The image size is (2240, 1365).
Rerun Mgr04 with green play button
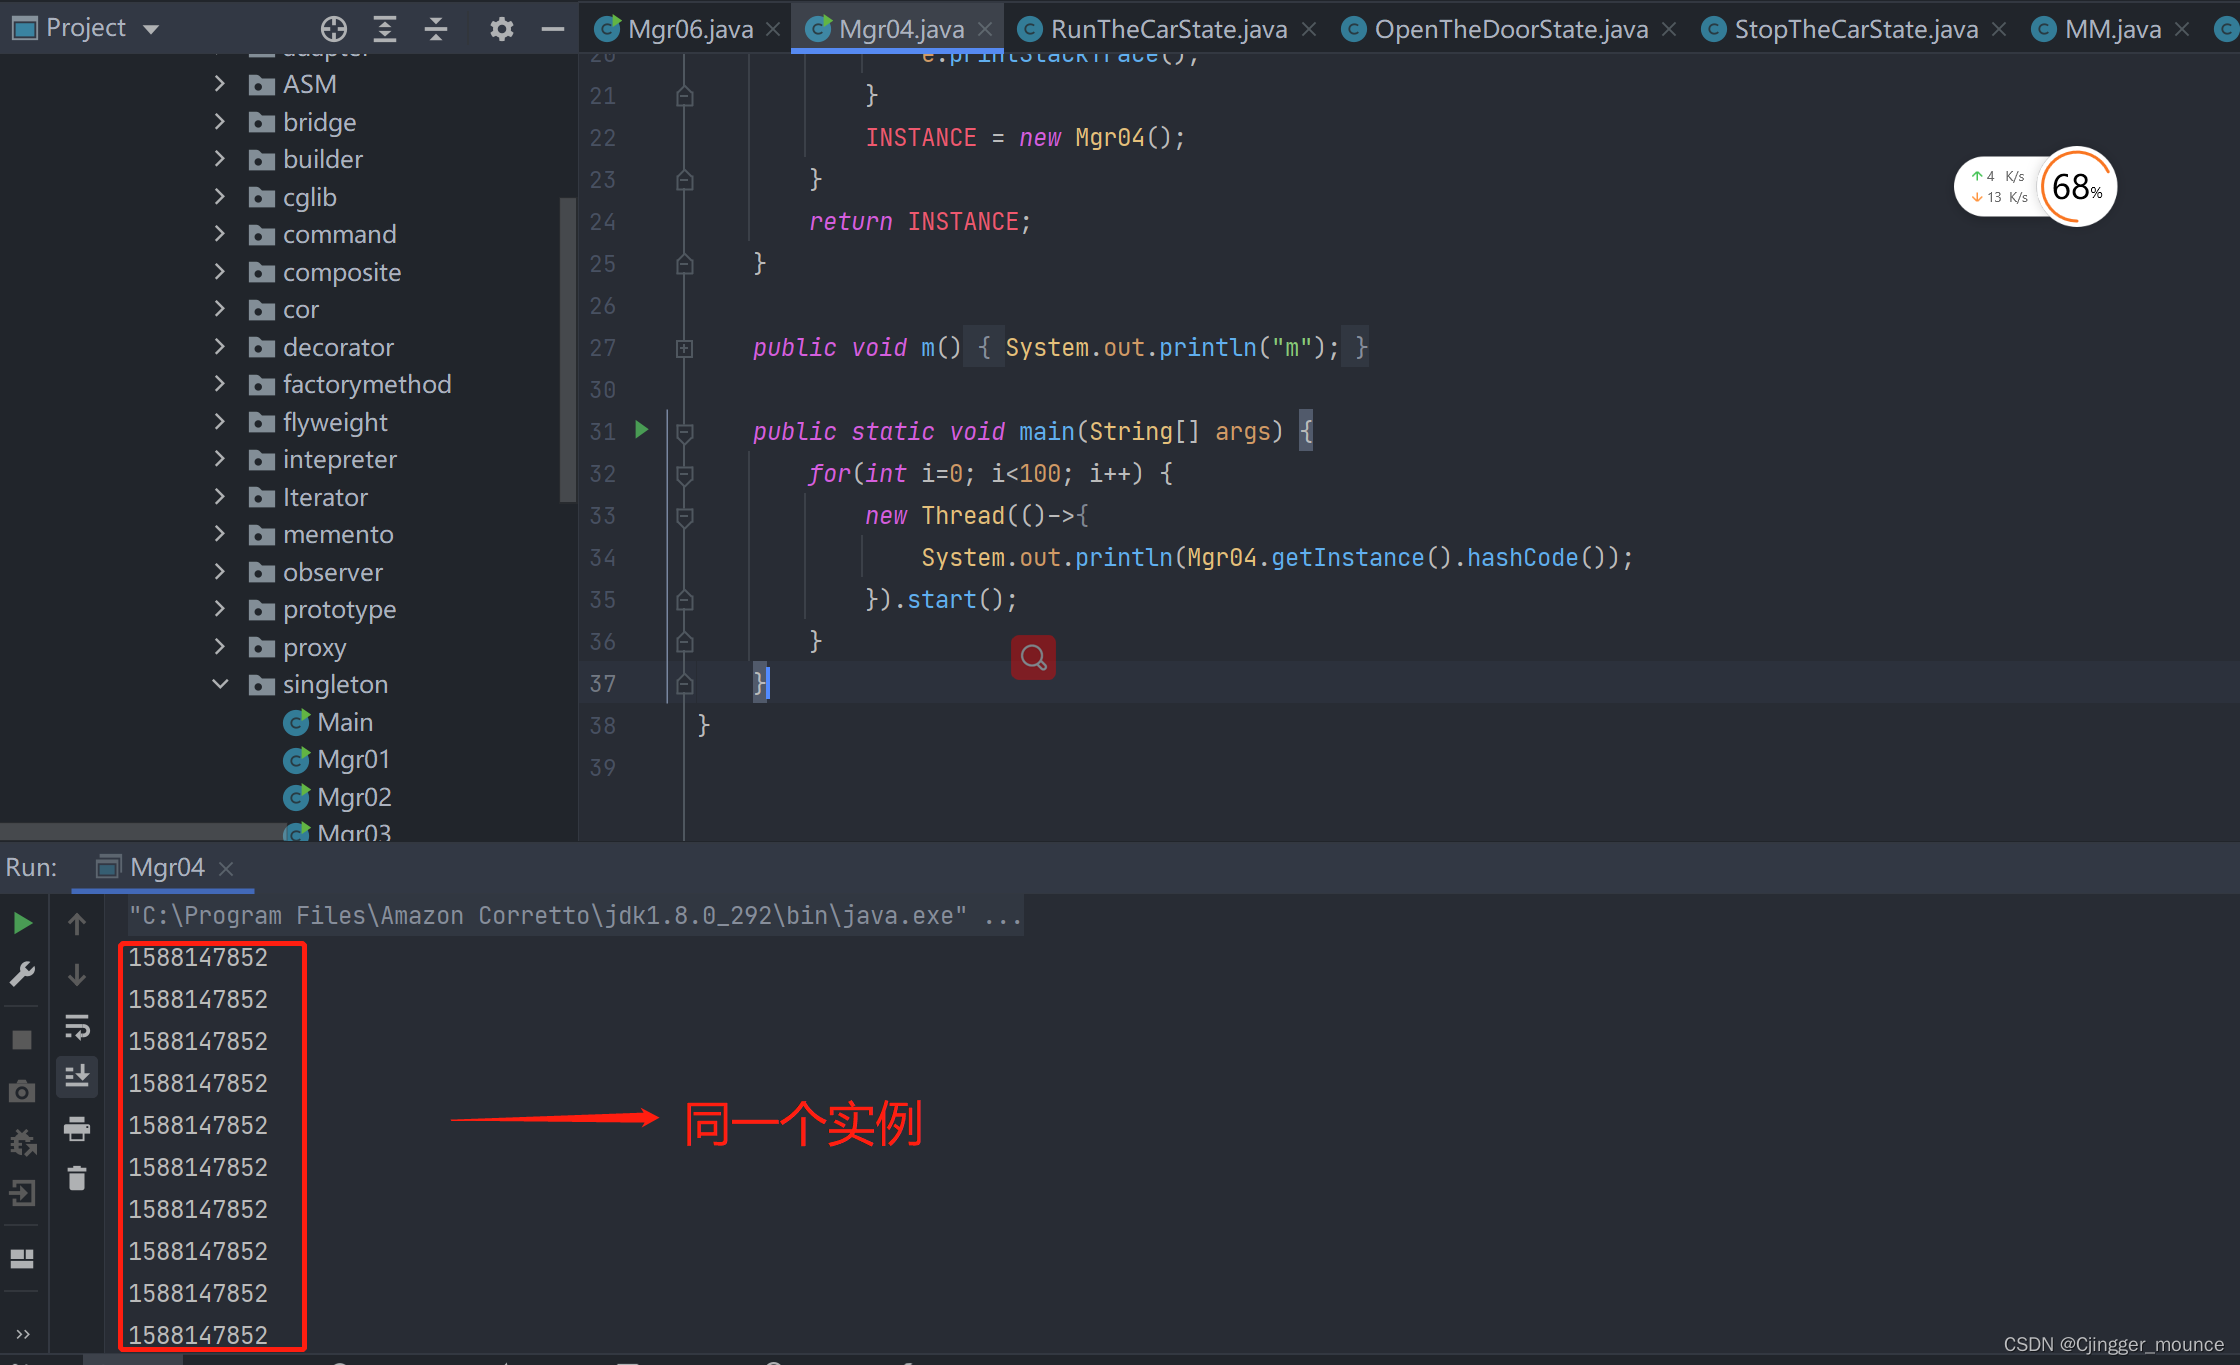pos(22,923)
